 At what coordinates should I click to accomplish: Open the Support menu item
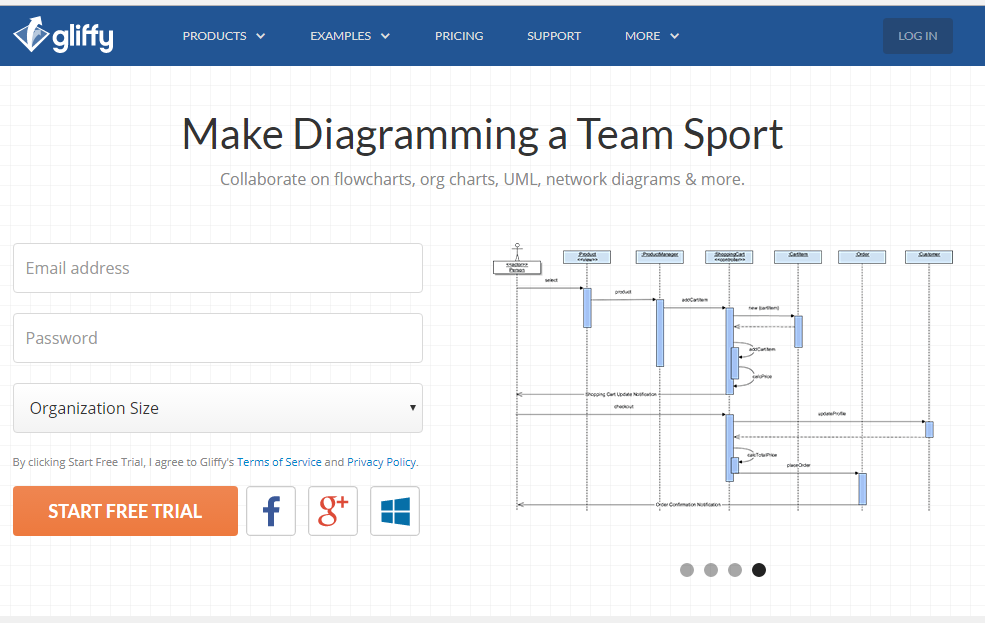(x=554, y=36)
